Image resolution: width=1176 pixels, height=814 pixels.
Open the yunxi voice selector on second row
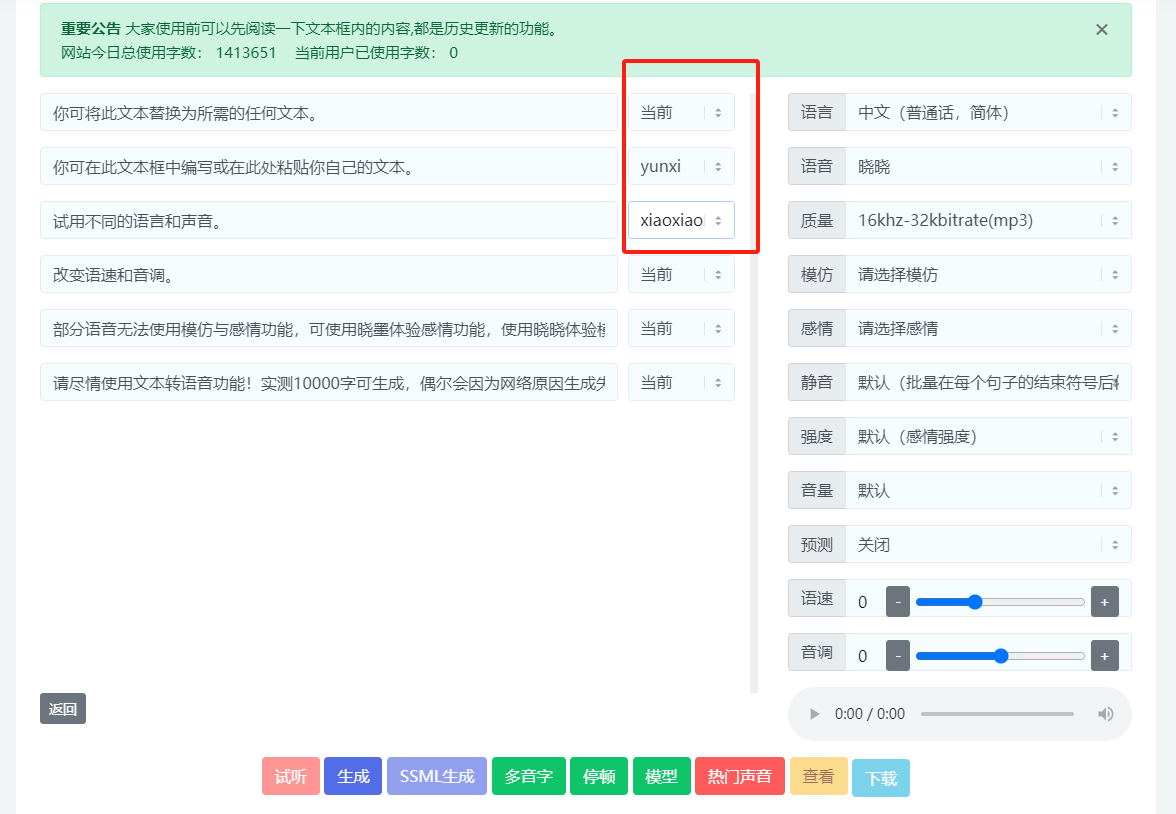click(x=681, y=167)
